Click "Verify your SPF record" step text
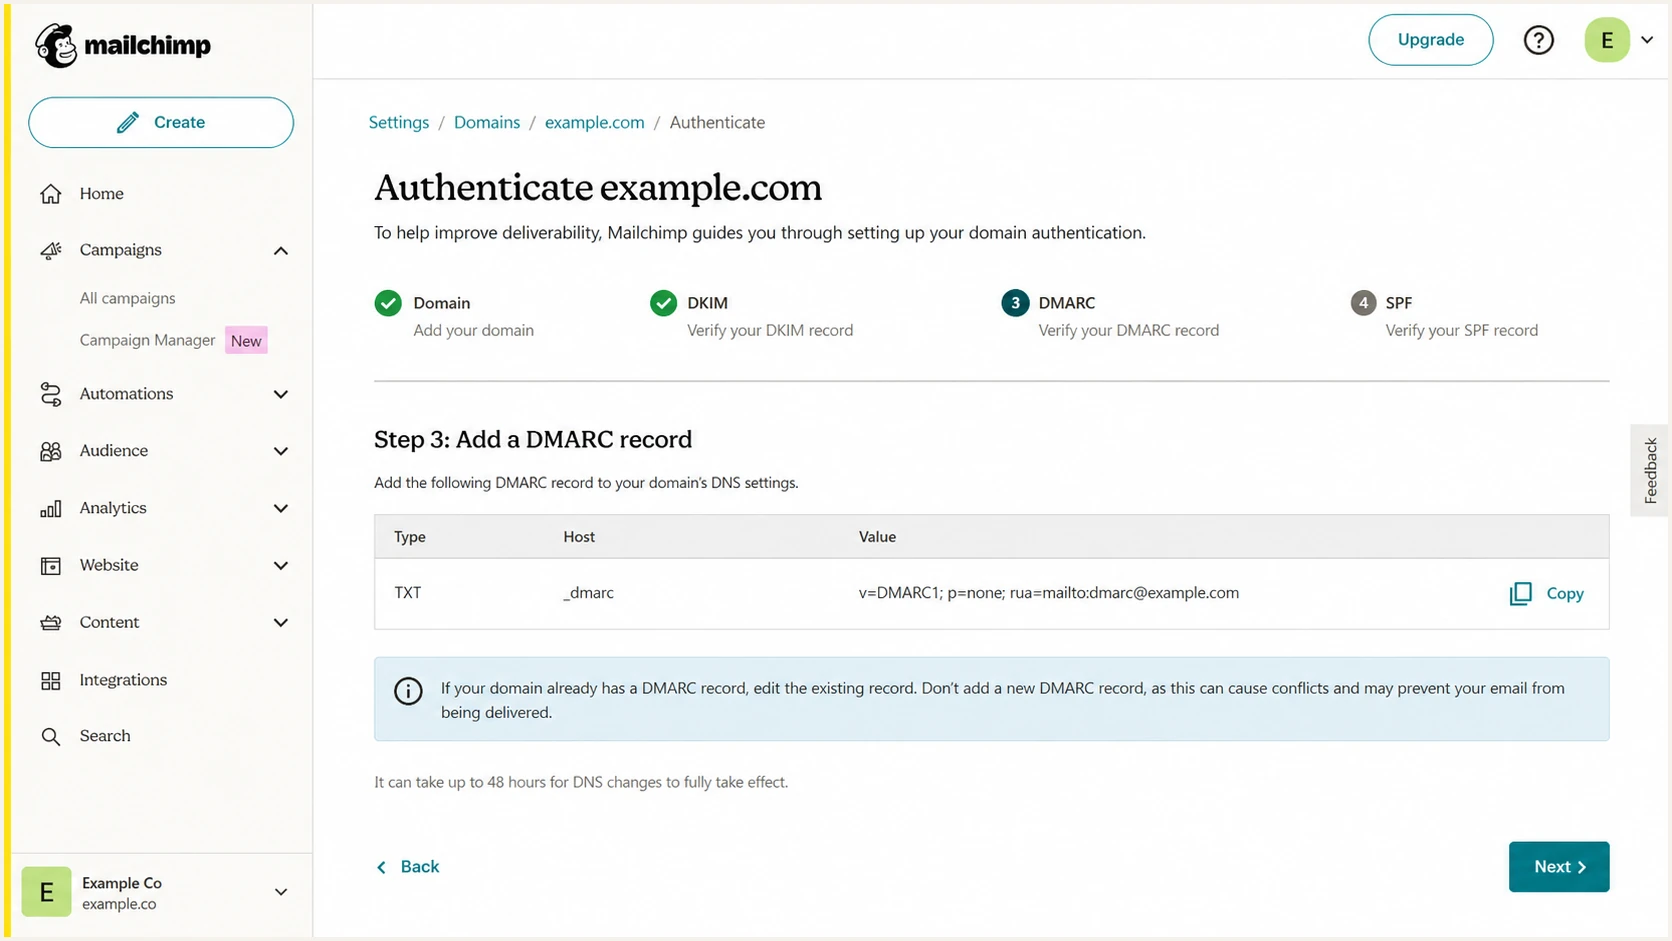Screen dimensions: 1672x941 point(1462,330)
